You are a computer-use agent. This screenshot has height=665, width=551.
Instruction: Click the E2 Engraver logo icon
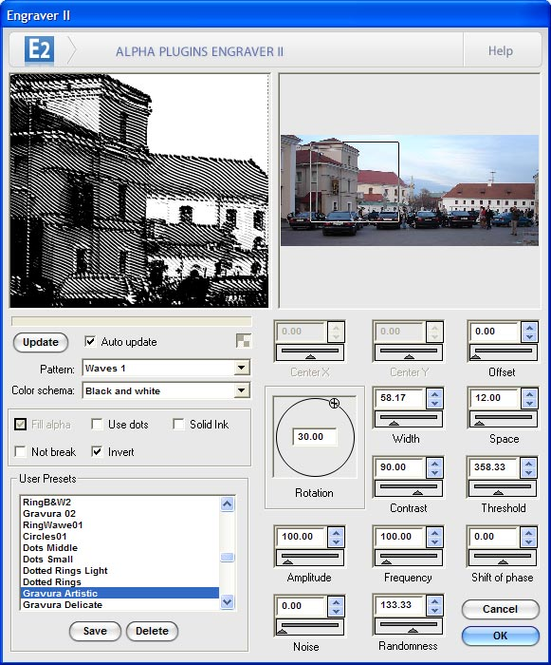39,50
